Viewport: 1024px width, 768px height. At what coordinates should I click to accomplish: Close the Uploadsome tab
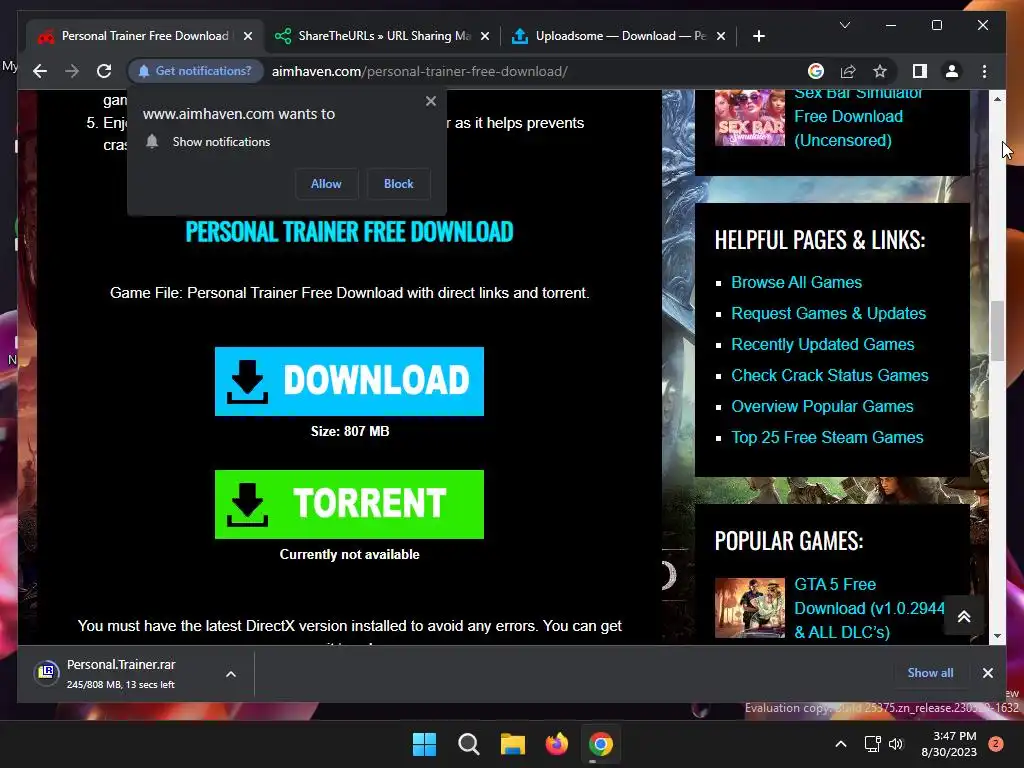[x=720, y=36]
